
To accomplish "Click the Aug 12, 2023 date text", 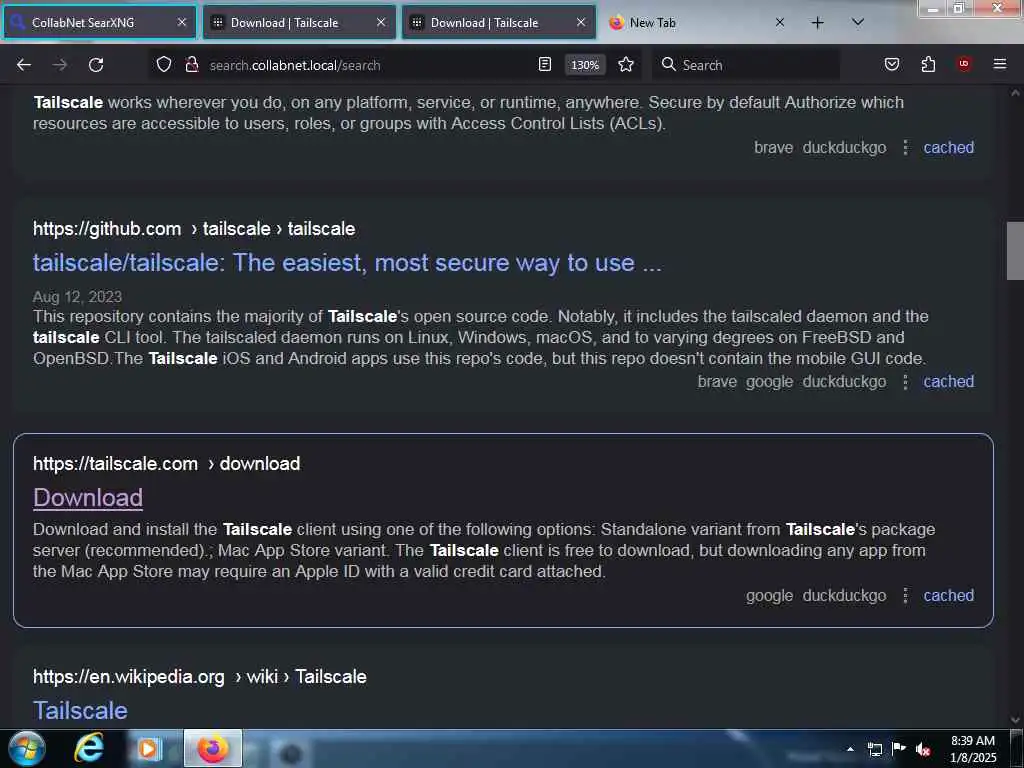I will tap(77, 297).
